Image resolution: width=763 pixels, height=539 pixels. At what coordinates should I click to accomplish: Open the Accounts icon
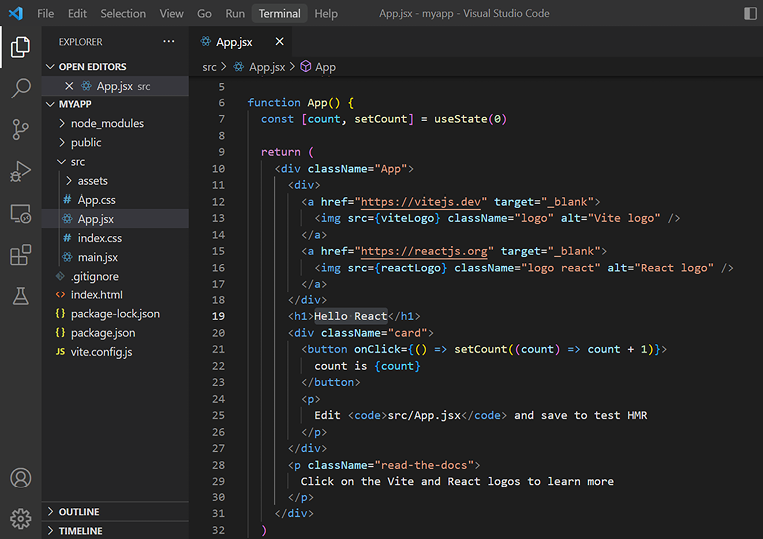20,477
